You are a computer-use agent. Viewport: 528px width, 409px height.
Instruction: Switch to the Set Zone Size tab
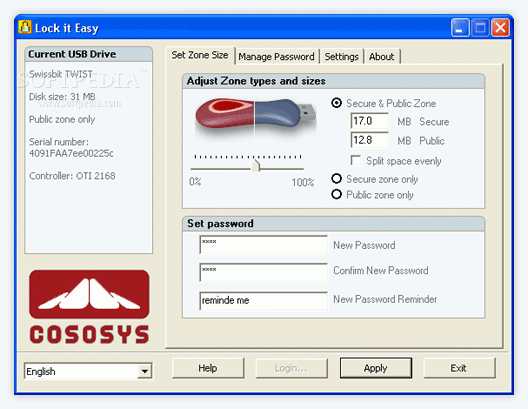pyautogui.click(x=200, y=55)
